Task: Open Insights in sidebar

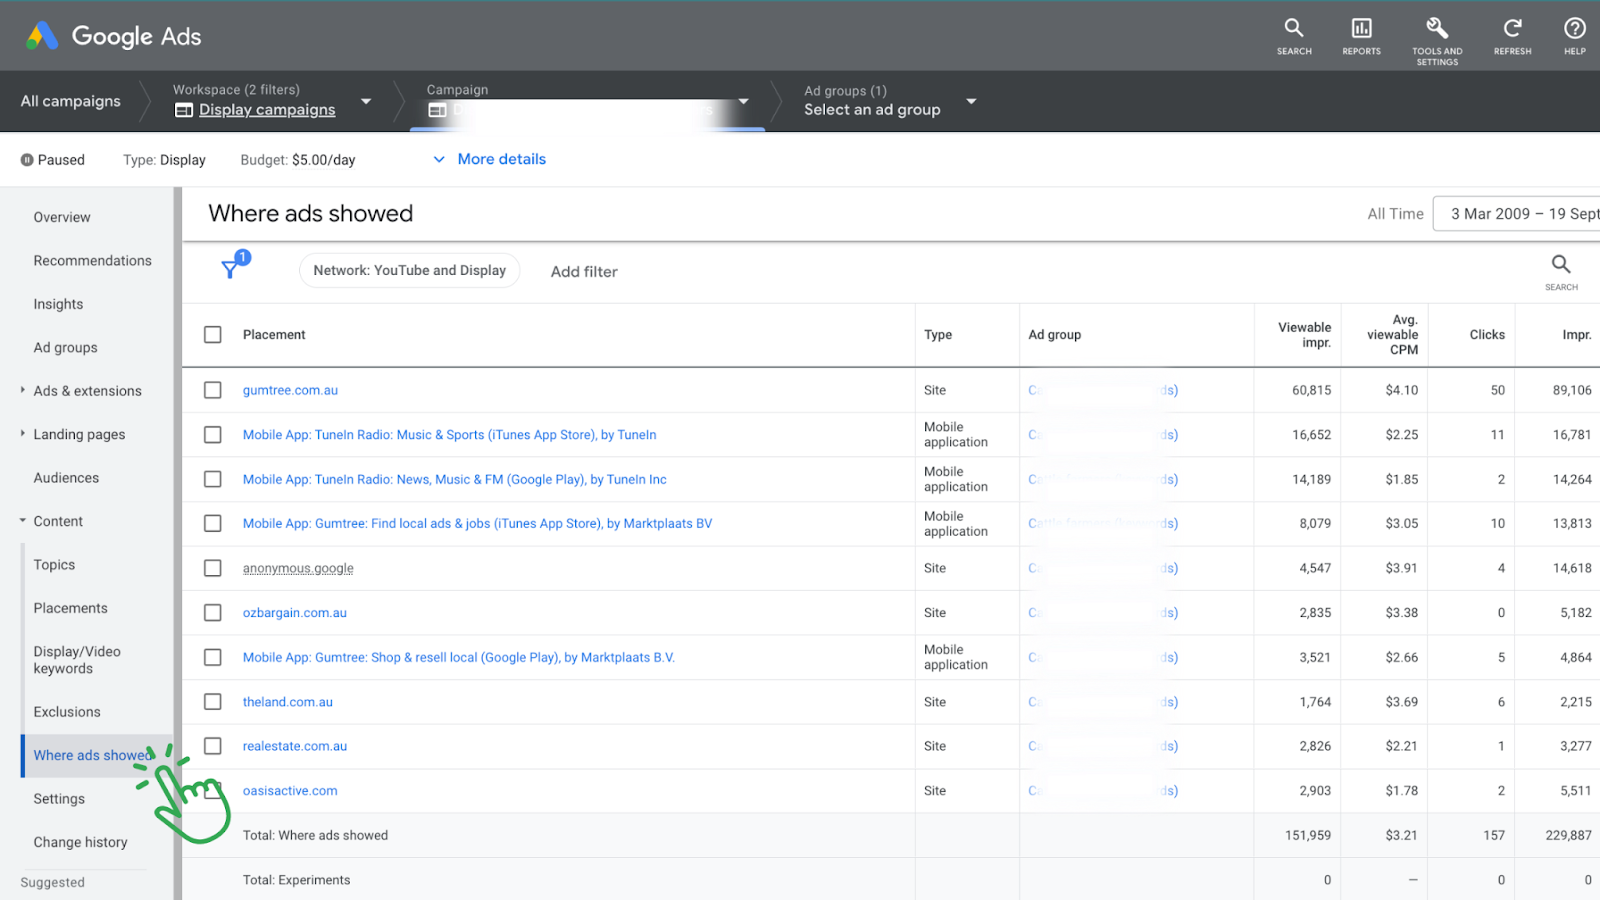Action: [x=58, y=304]
